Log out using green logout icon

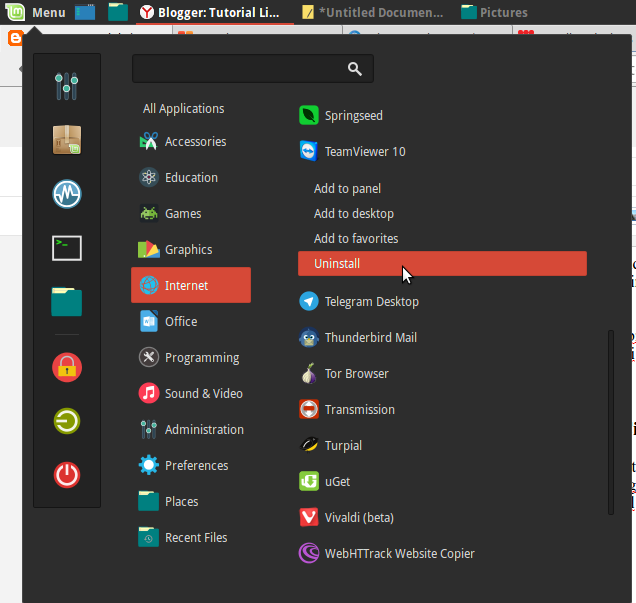67,421
